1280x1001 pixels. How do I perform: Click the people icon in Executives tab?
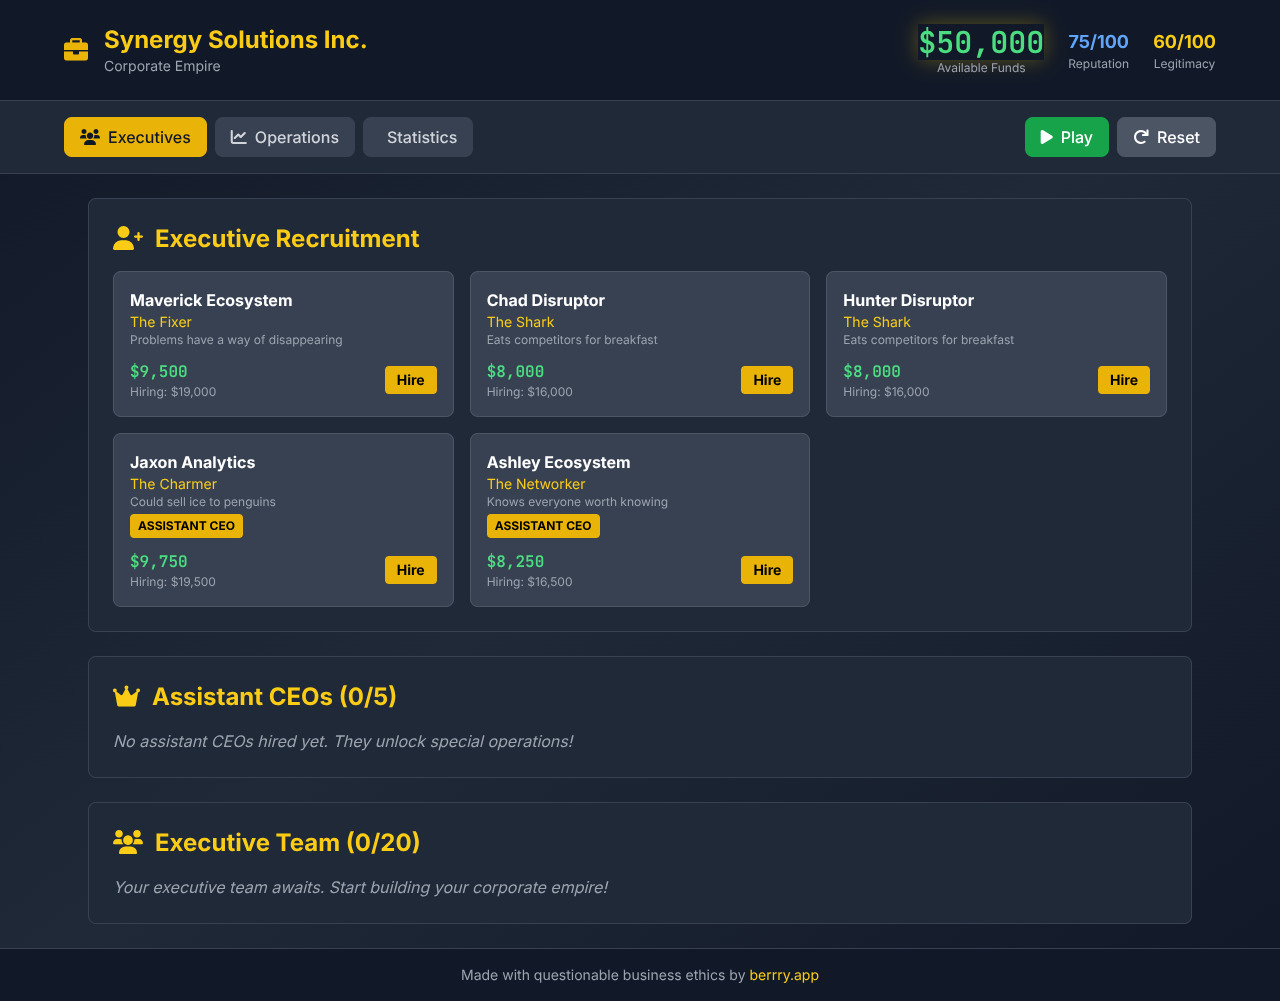click(x=90, y=137)
